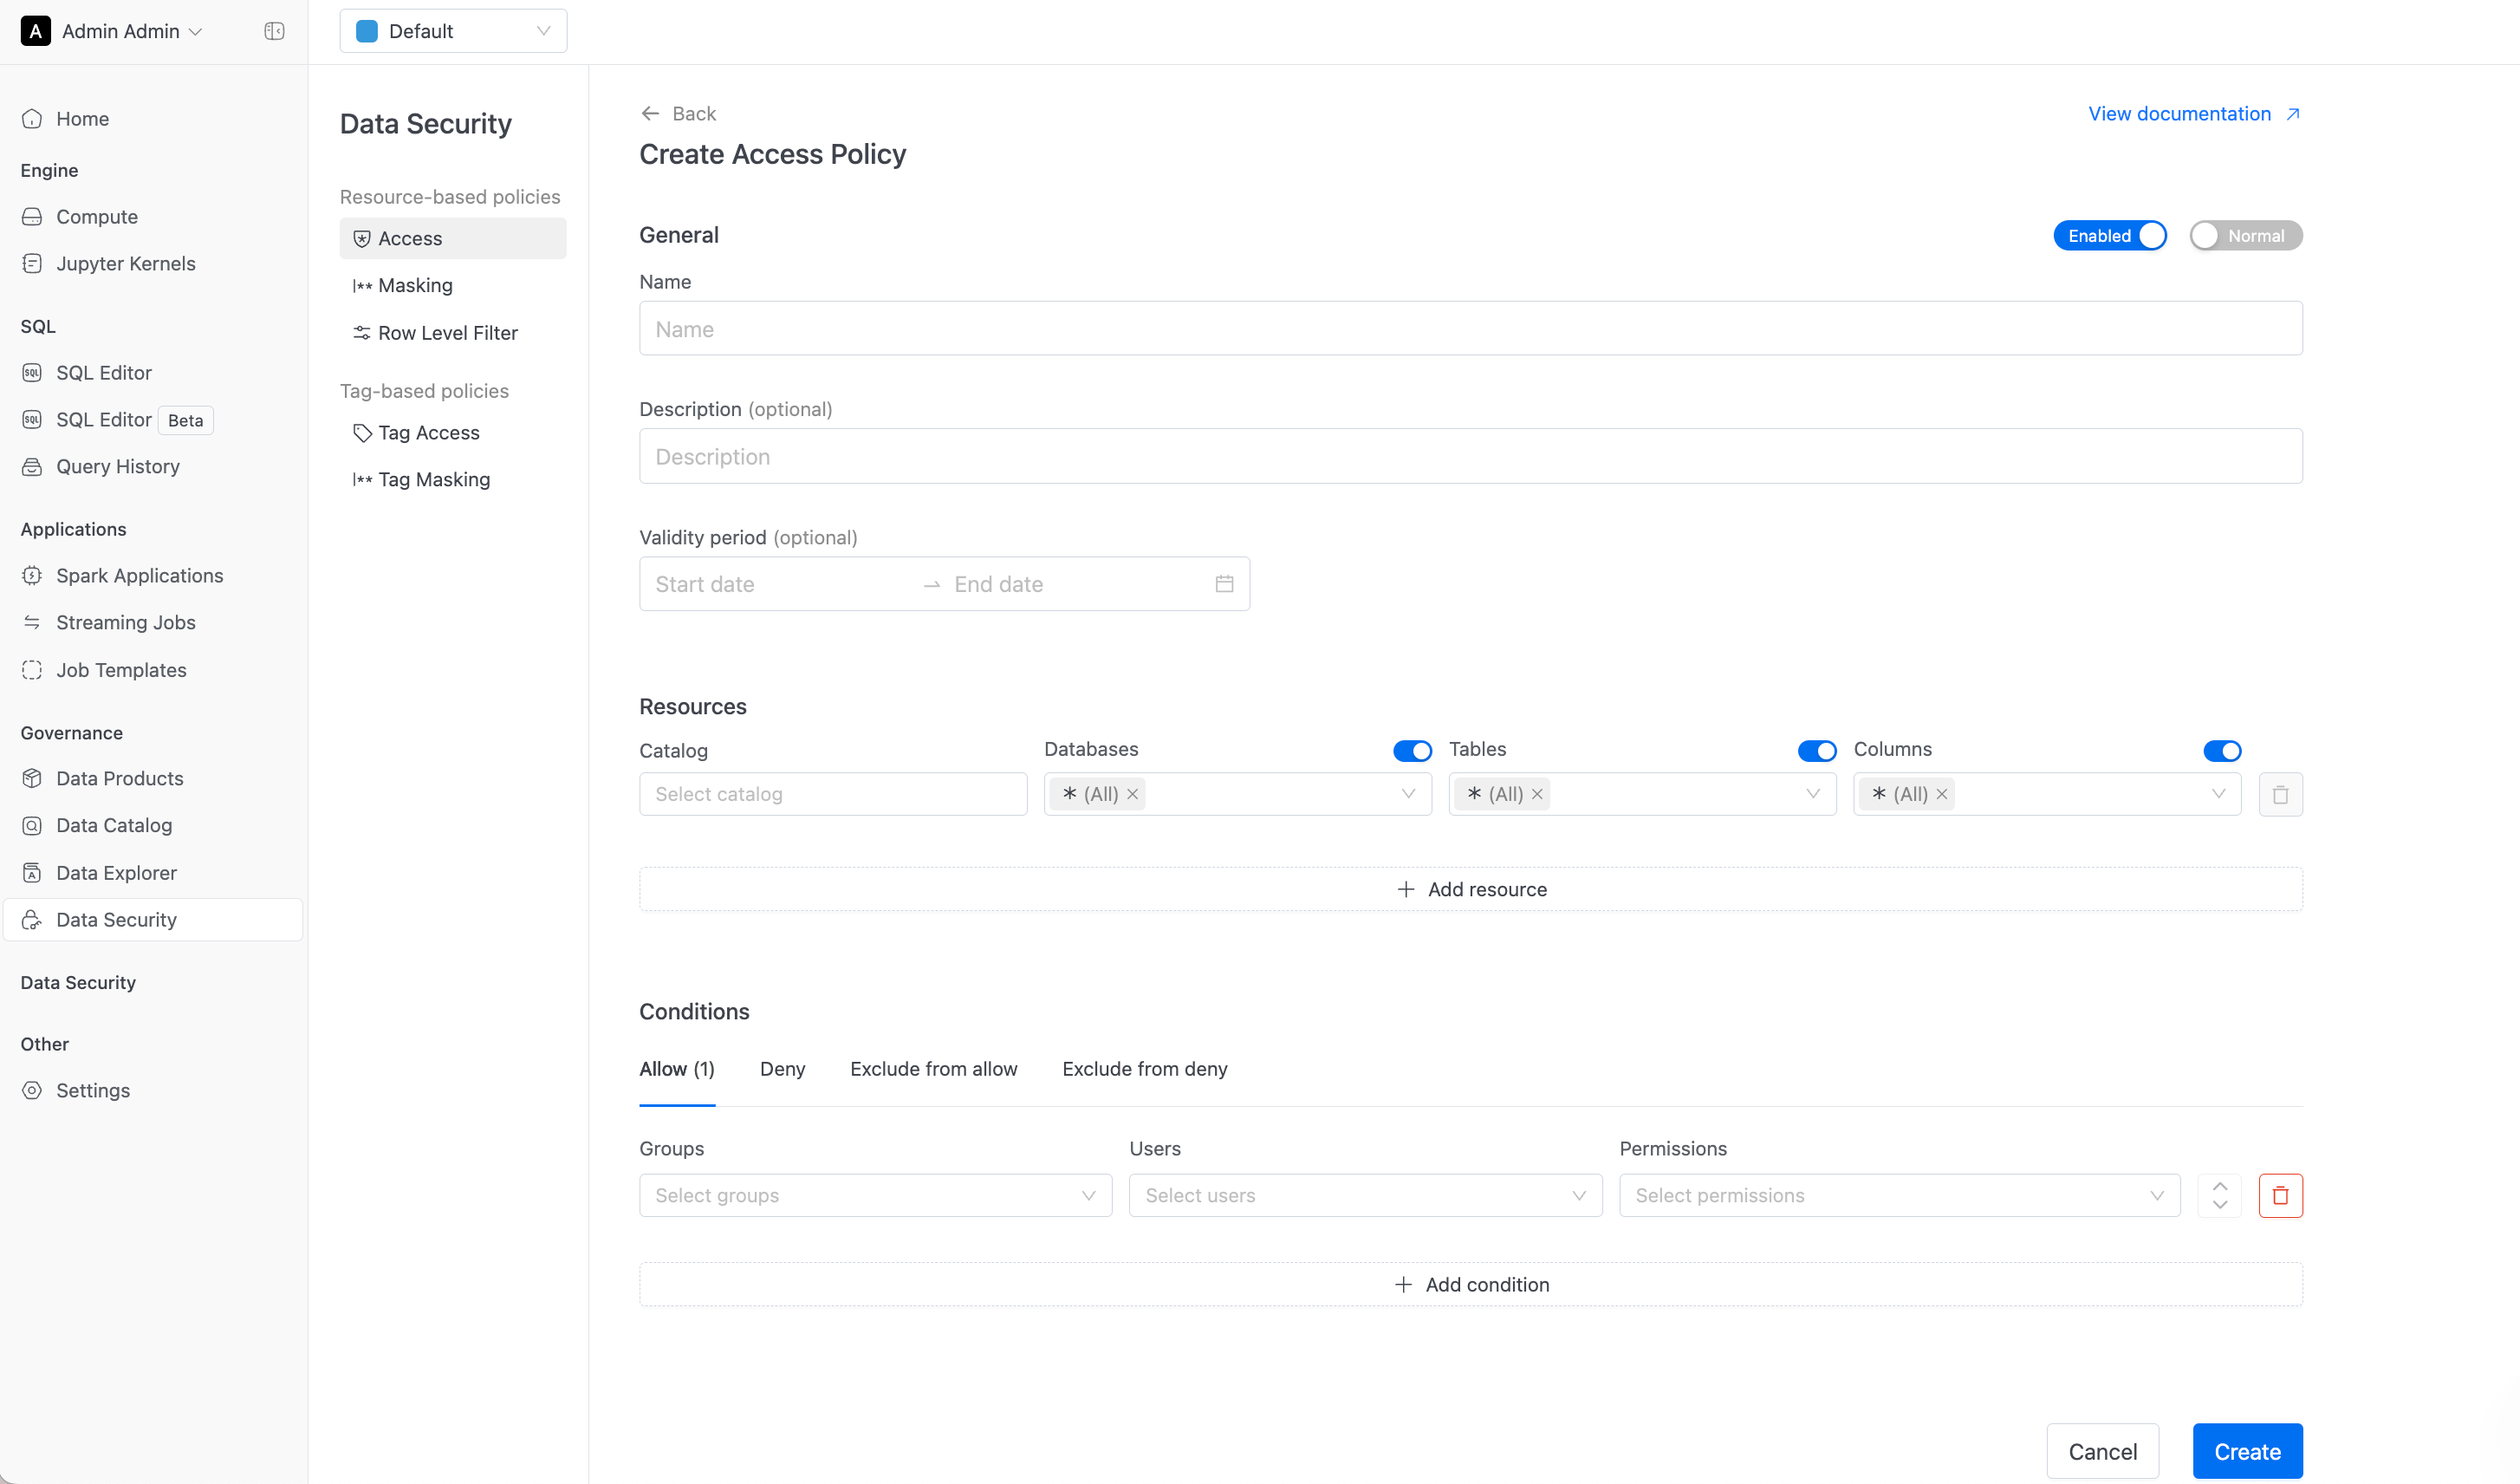Open Data Explorer icon
The width and height of the screenshot is (2520, 1484).
point(32,873)
